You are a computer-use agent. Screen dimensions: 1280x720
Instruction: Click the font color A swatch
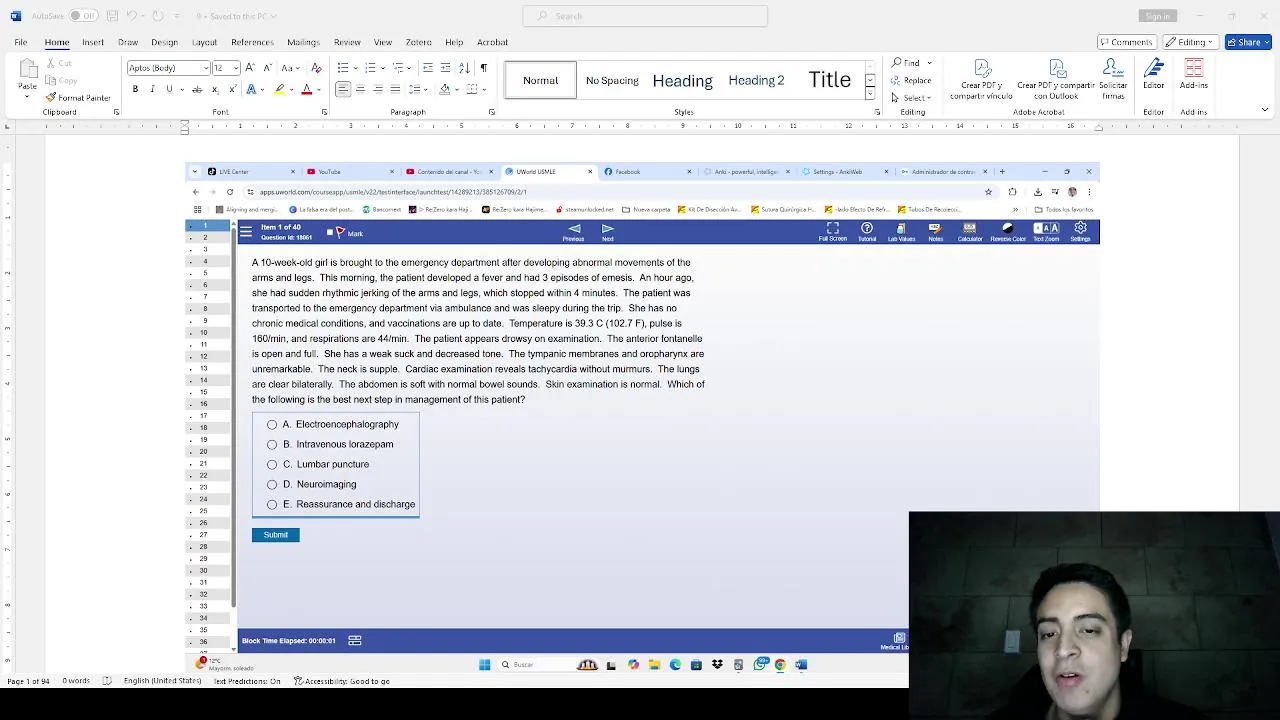307,89
